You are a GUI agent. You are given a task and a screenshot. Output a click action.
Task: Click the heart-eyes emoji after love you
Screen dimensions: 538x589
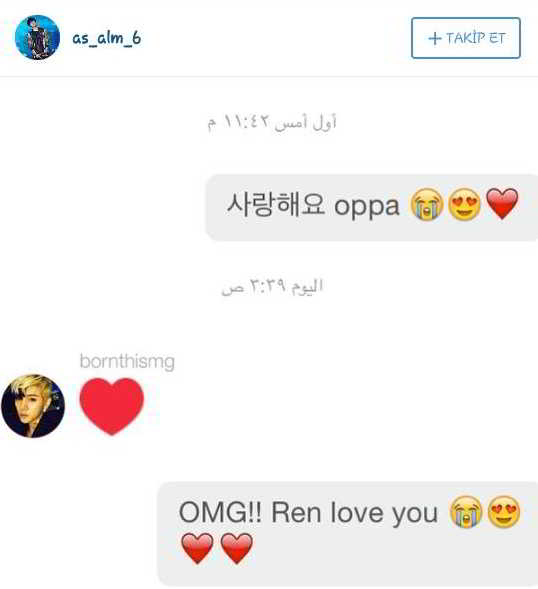point(504,512)
